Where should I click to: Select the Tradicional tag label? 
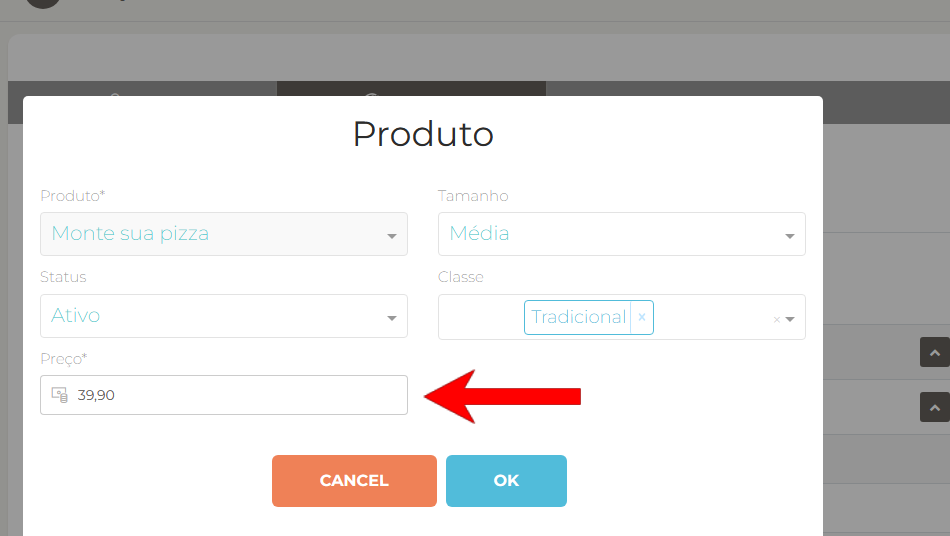pos(578,317)
